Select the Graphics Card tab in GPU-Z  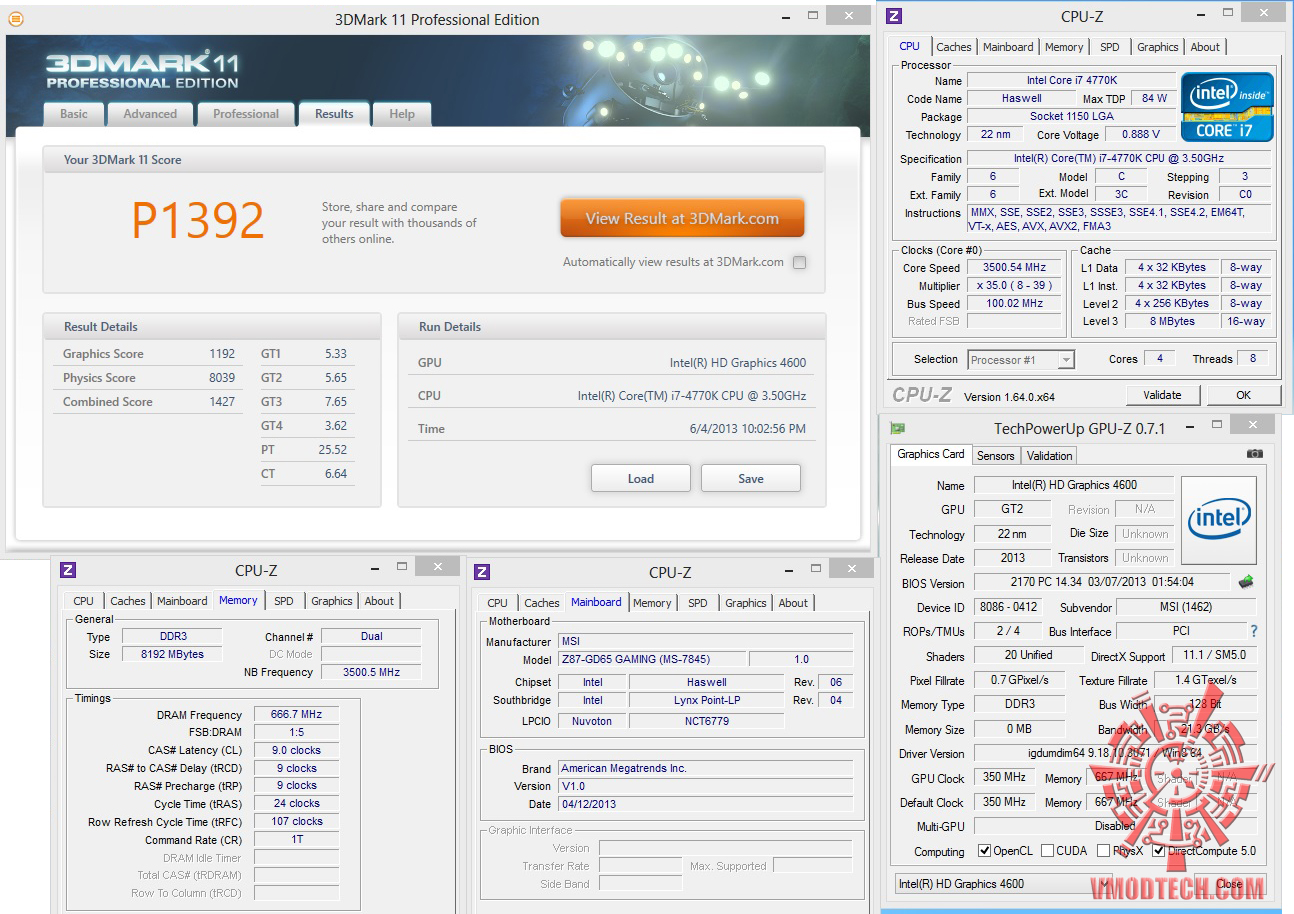pos(931,454)
